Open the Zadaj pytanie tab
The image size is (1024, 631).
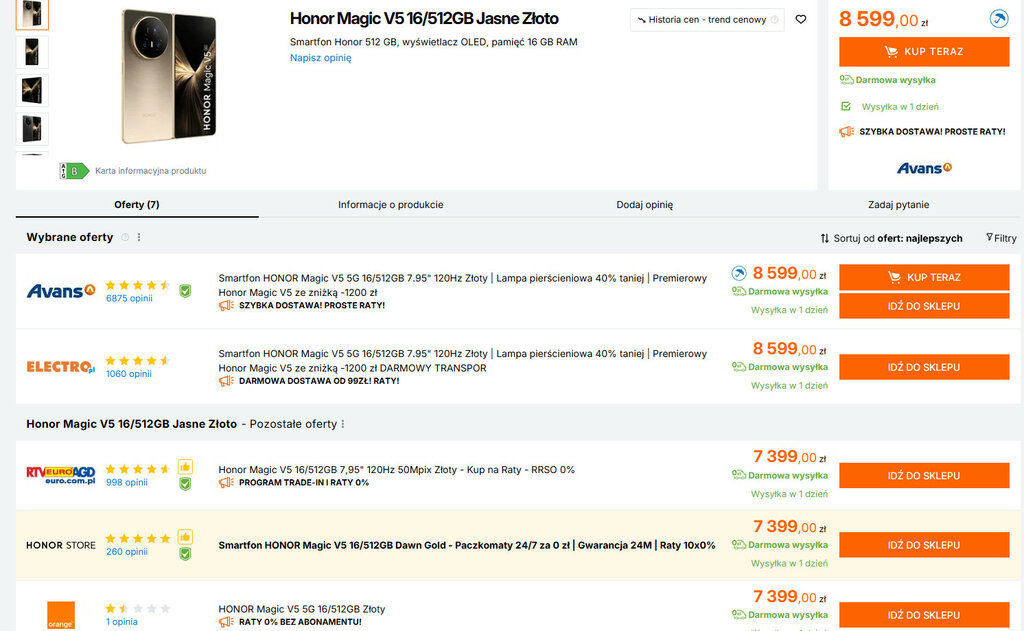[x=898, y=204]
